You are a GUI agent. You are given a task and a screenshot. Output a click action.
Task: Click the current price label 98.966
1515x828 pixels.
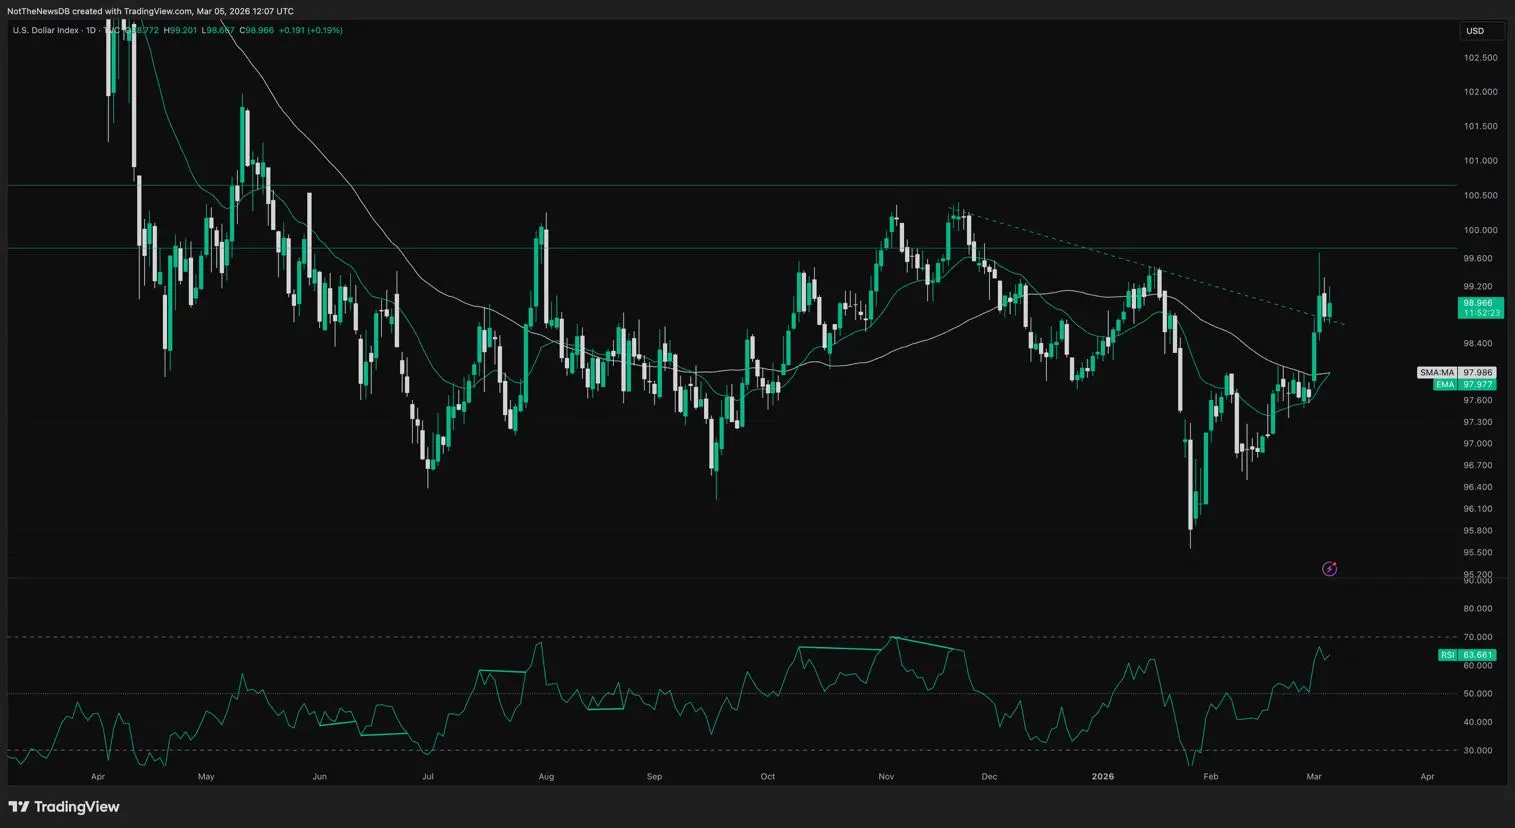coord(1478,303)
